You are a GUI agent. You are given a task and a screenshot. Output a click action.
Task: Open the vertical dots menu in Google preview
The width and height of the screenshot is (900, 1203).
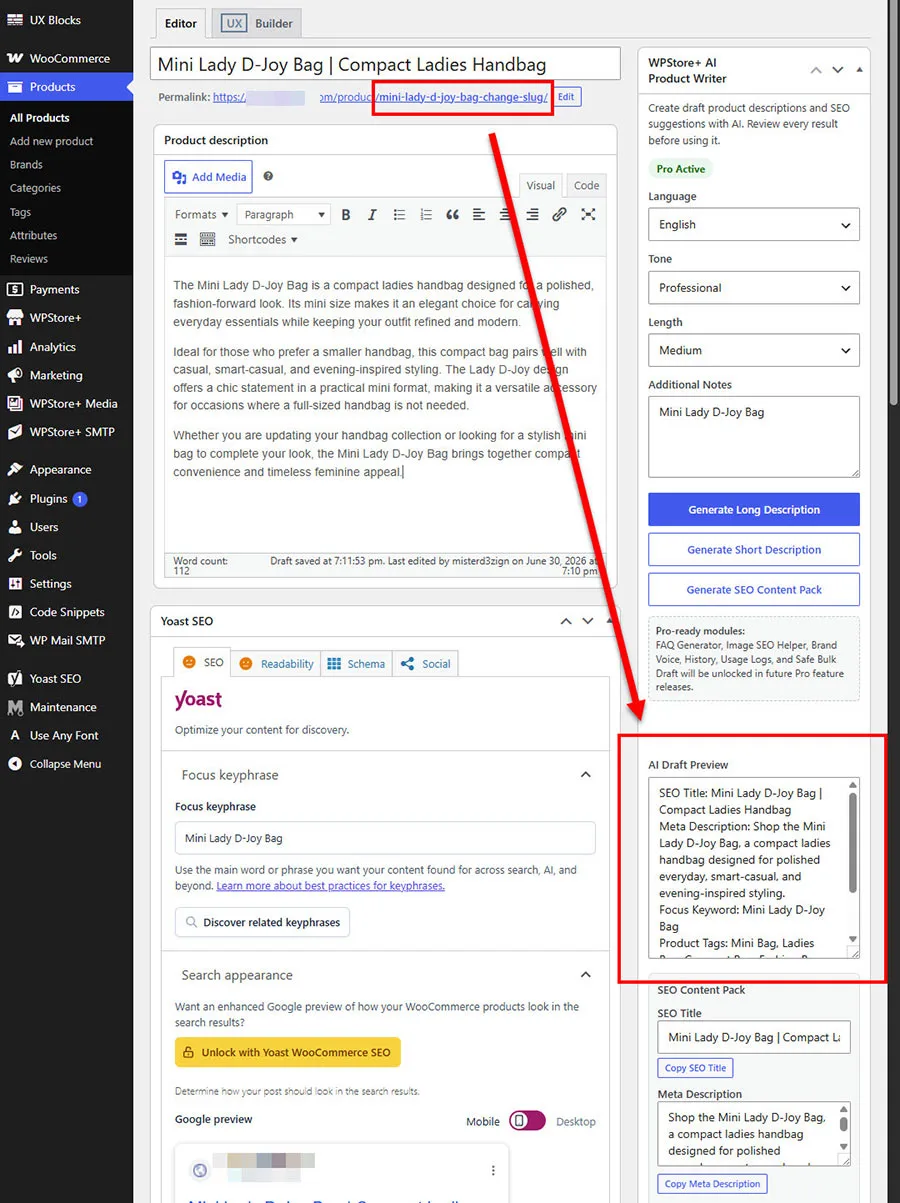pyautogui.click(x=493, y=1170)
